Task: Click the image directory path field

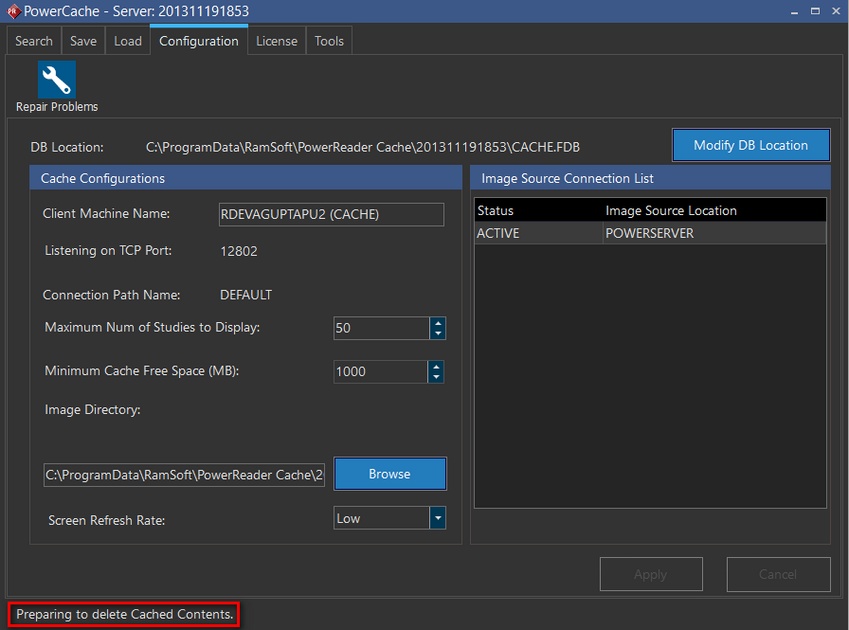Action: point(184,474)
